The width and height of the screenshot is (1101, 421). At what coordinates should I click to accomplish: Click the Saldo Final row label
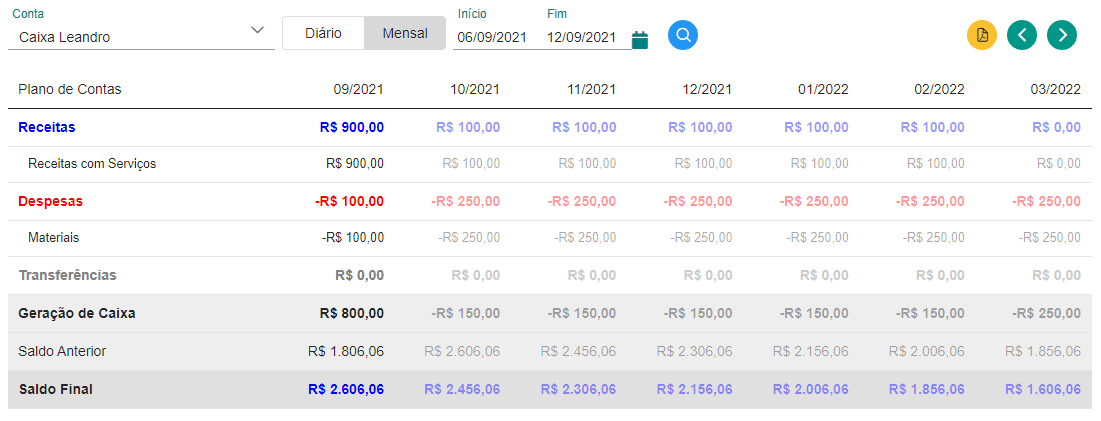click(x=55, y=389)
